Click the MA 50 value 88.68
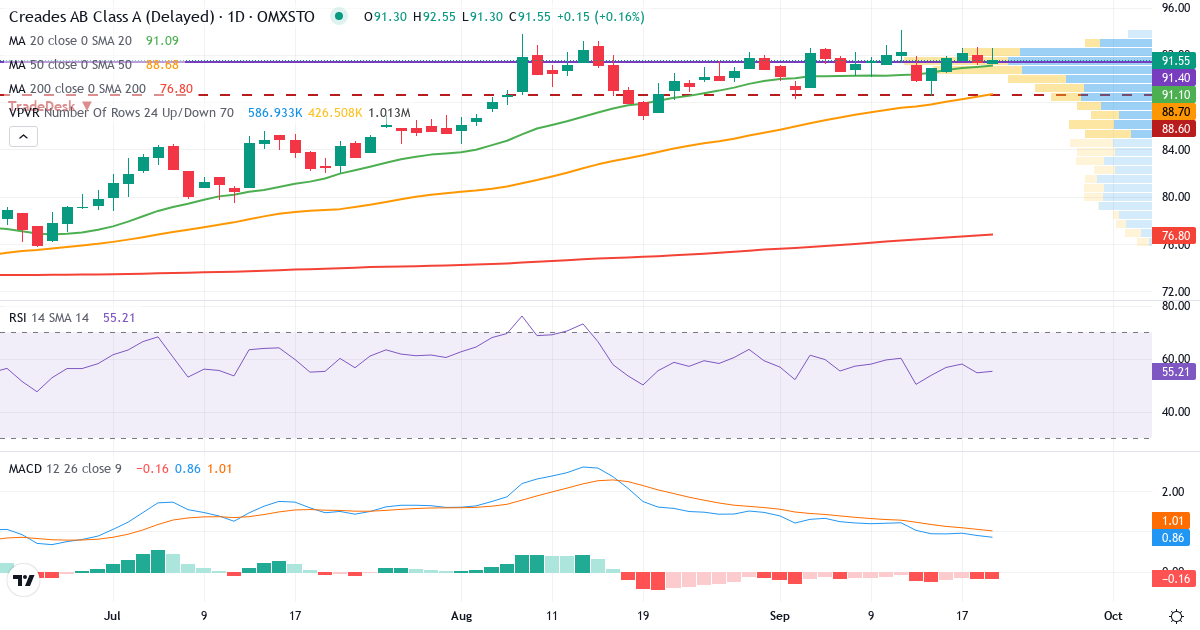The image size is (1200, 630). pyautogui.click(x=163, y=65)
